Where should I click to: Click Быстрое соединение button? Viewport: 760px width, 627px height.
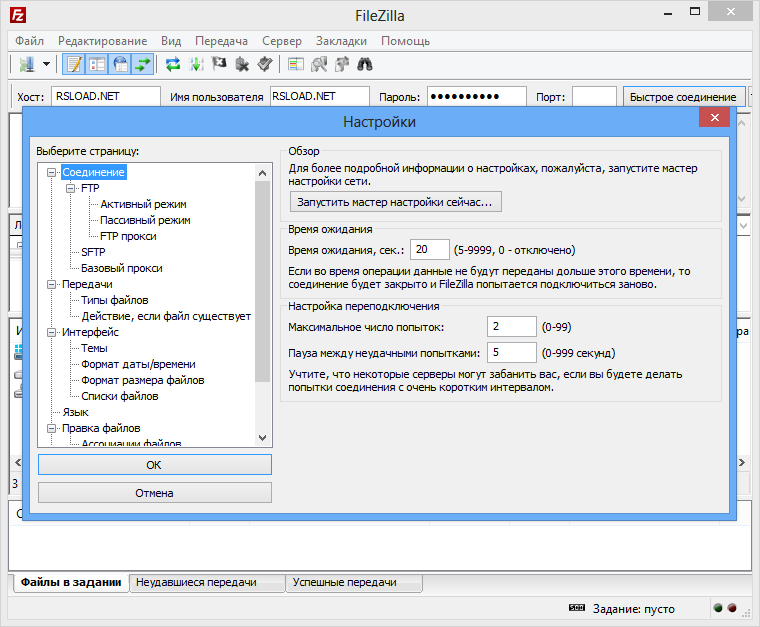[683, 97]
